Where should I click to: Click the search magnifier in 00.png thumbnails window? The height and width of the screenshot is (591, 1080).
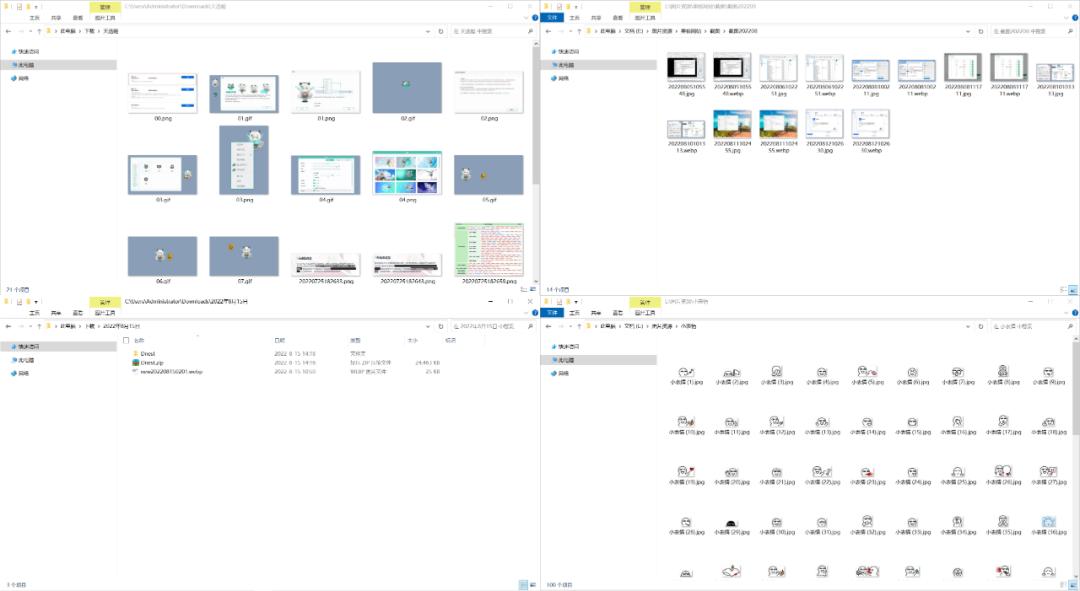click(530, 31)
